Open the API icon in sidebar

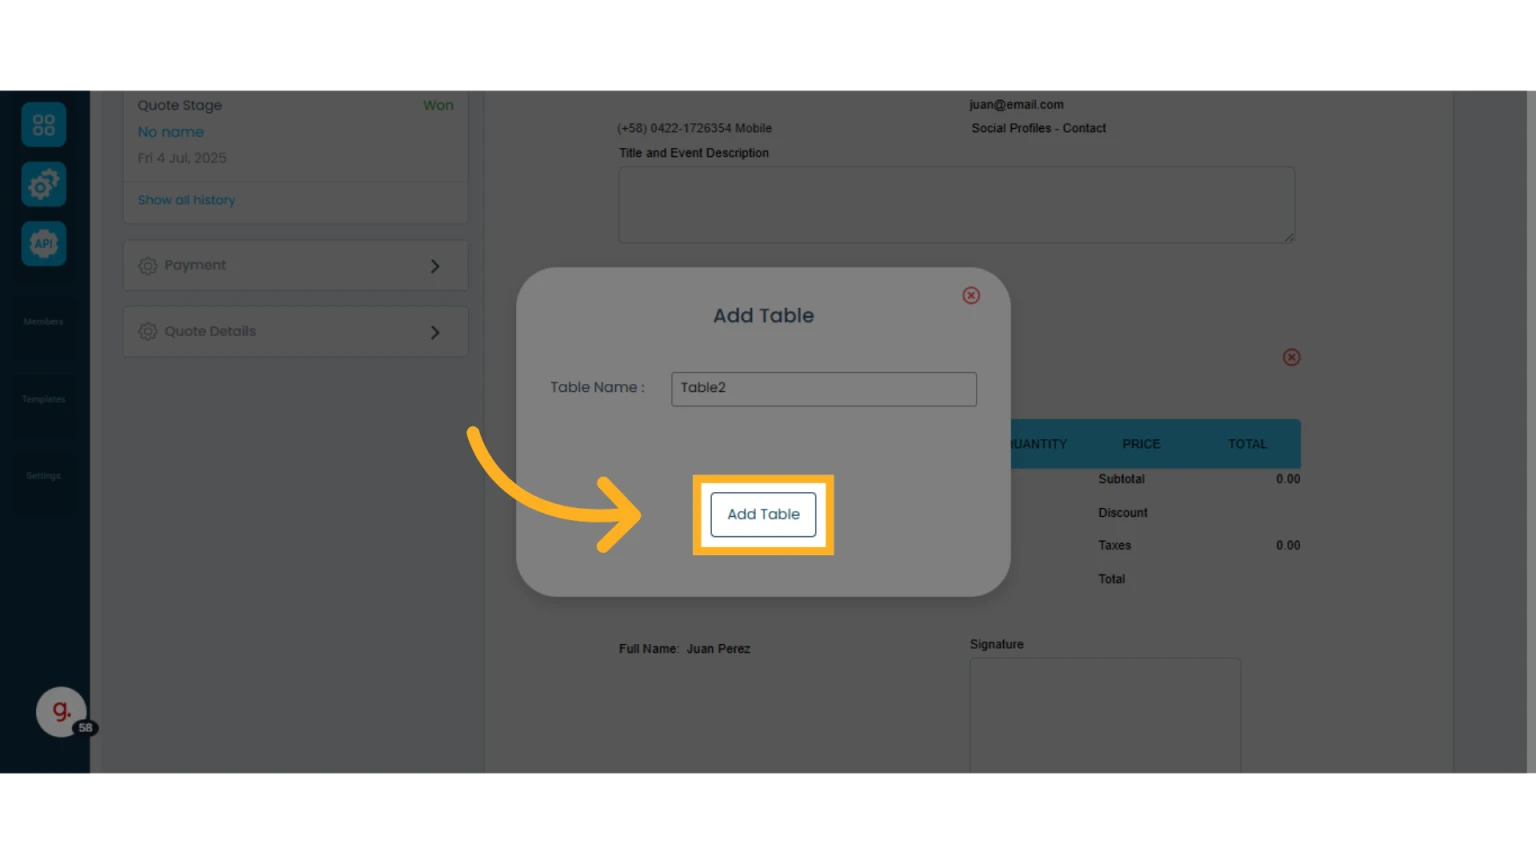tap(44, 244)
